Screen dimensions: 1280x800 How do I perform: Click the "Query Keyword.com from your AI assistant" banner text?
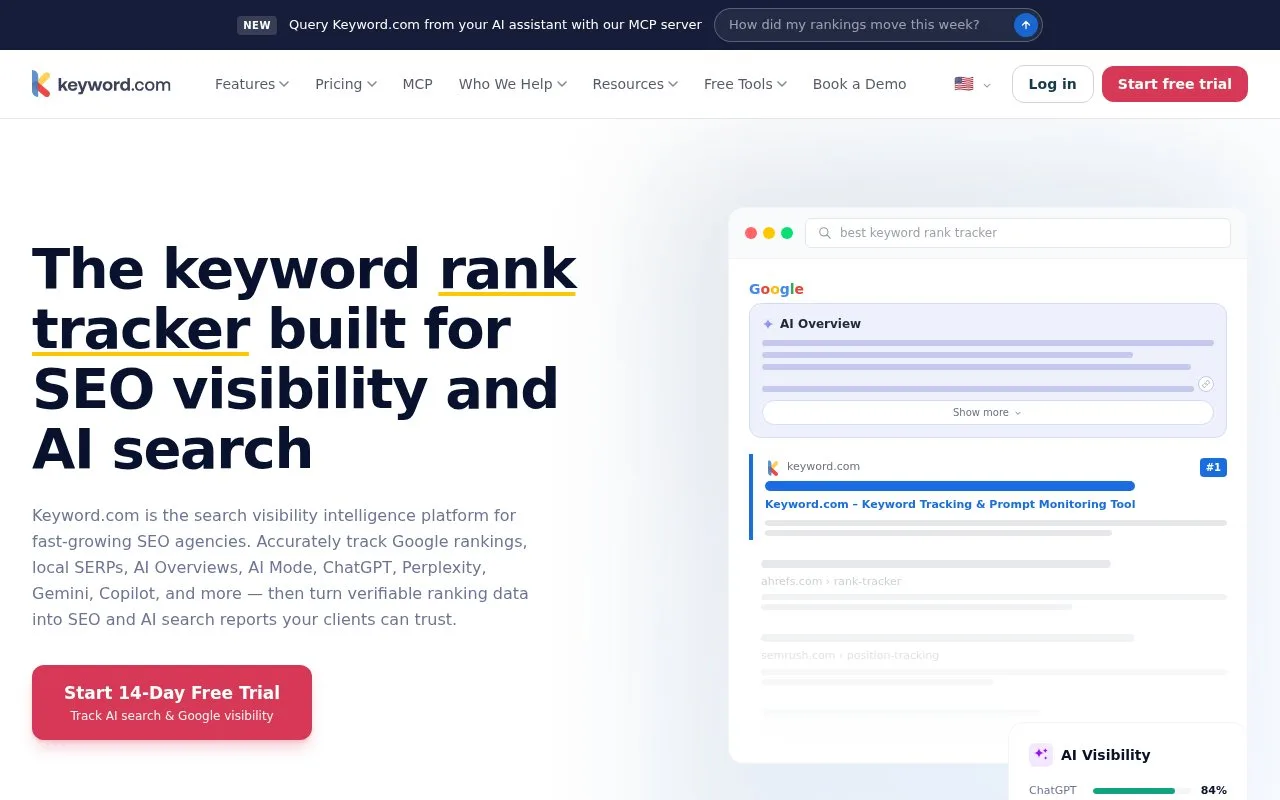click(x=495, y=25)
